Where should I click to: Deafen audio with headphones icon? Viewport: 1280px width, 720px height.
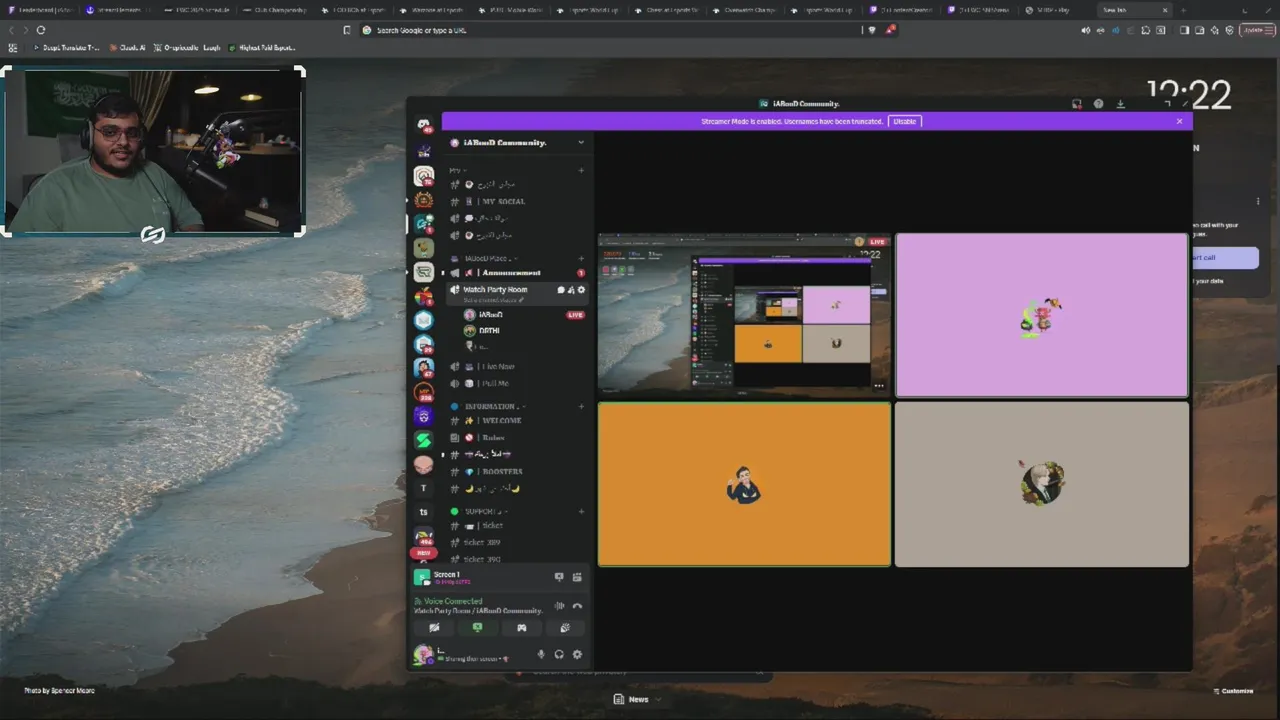[x=559, y=655]
